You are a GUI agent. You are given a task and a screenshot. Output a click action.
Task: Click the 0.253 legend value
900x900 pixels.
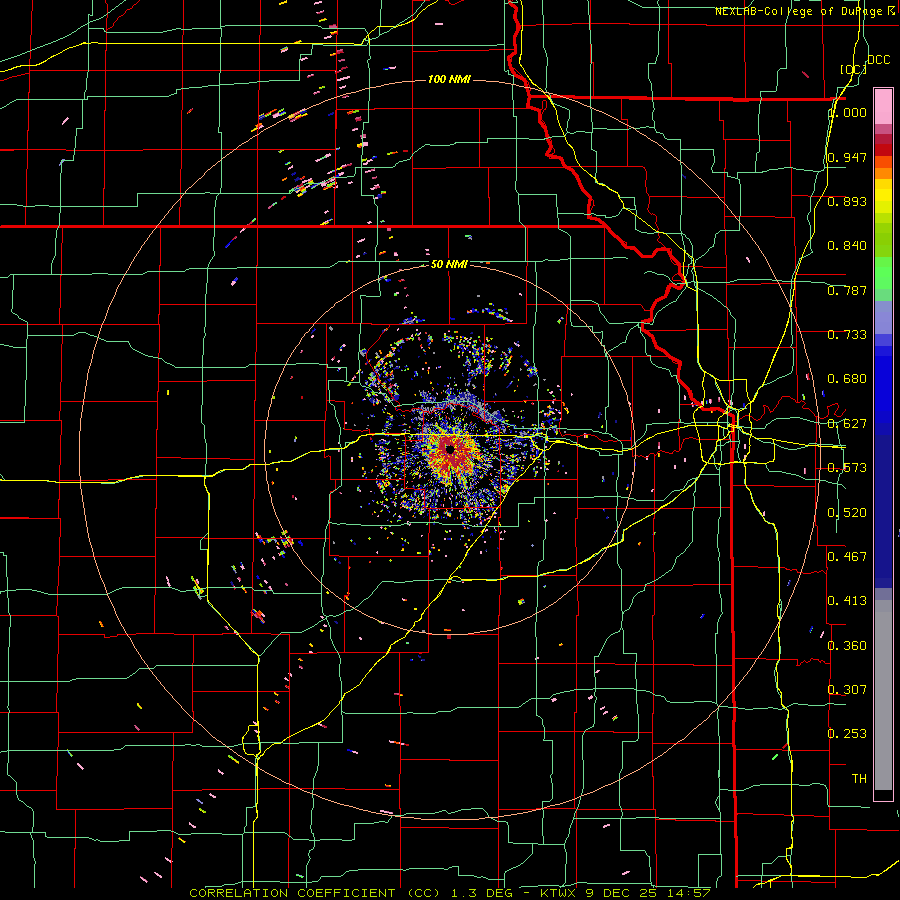[x=848, y=734]
